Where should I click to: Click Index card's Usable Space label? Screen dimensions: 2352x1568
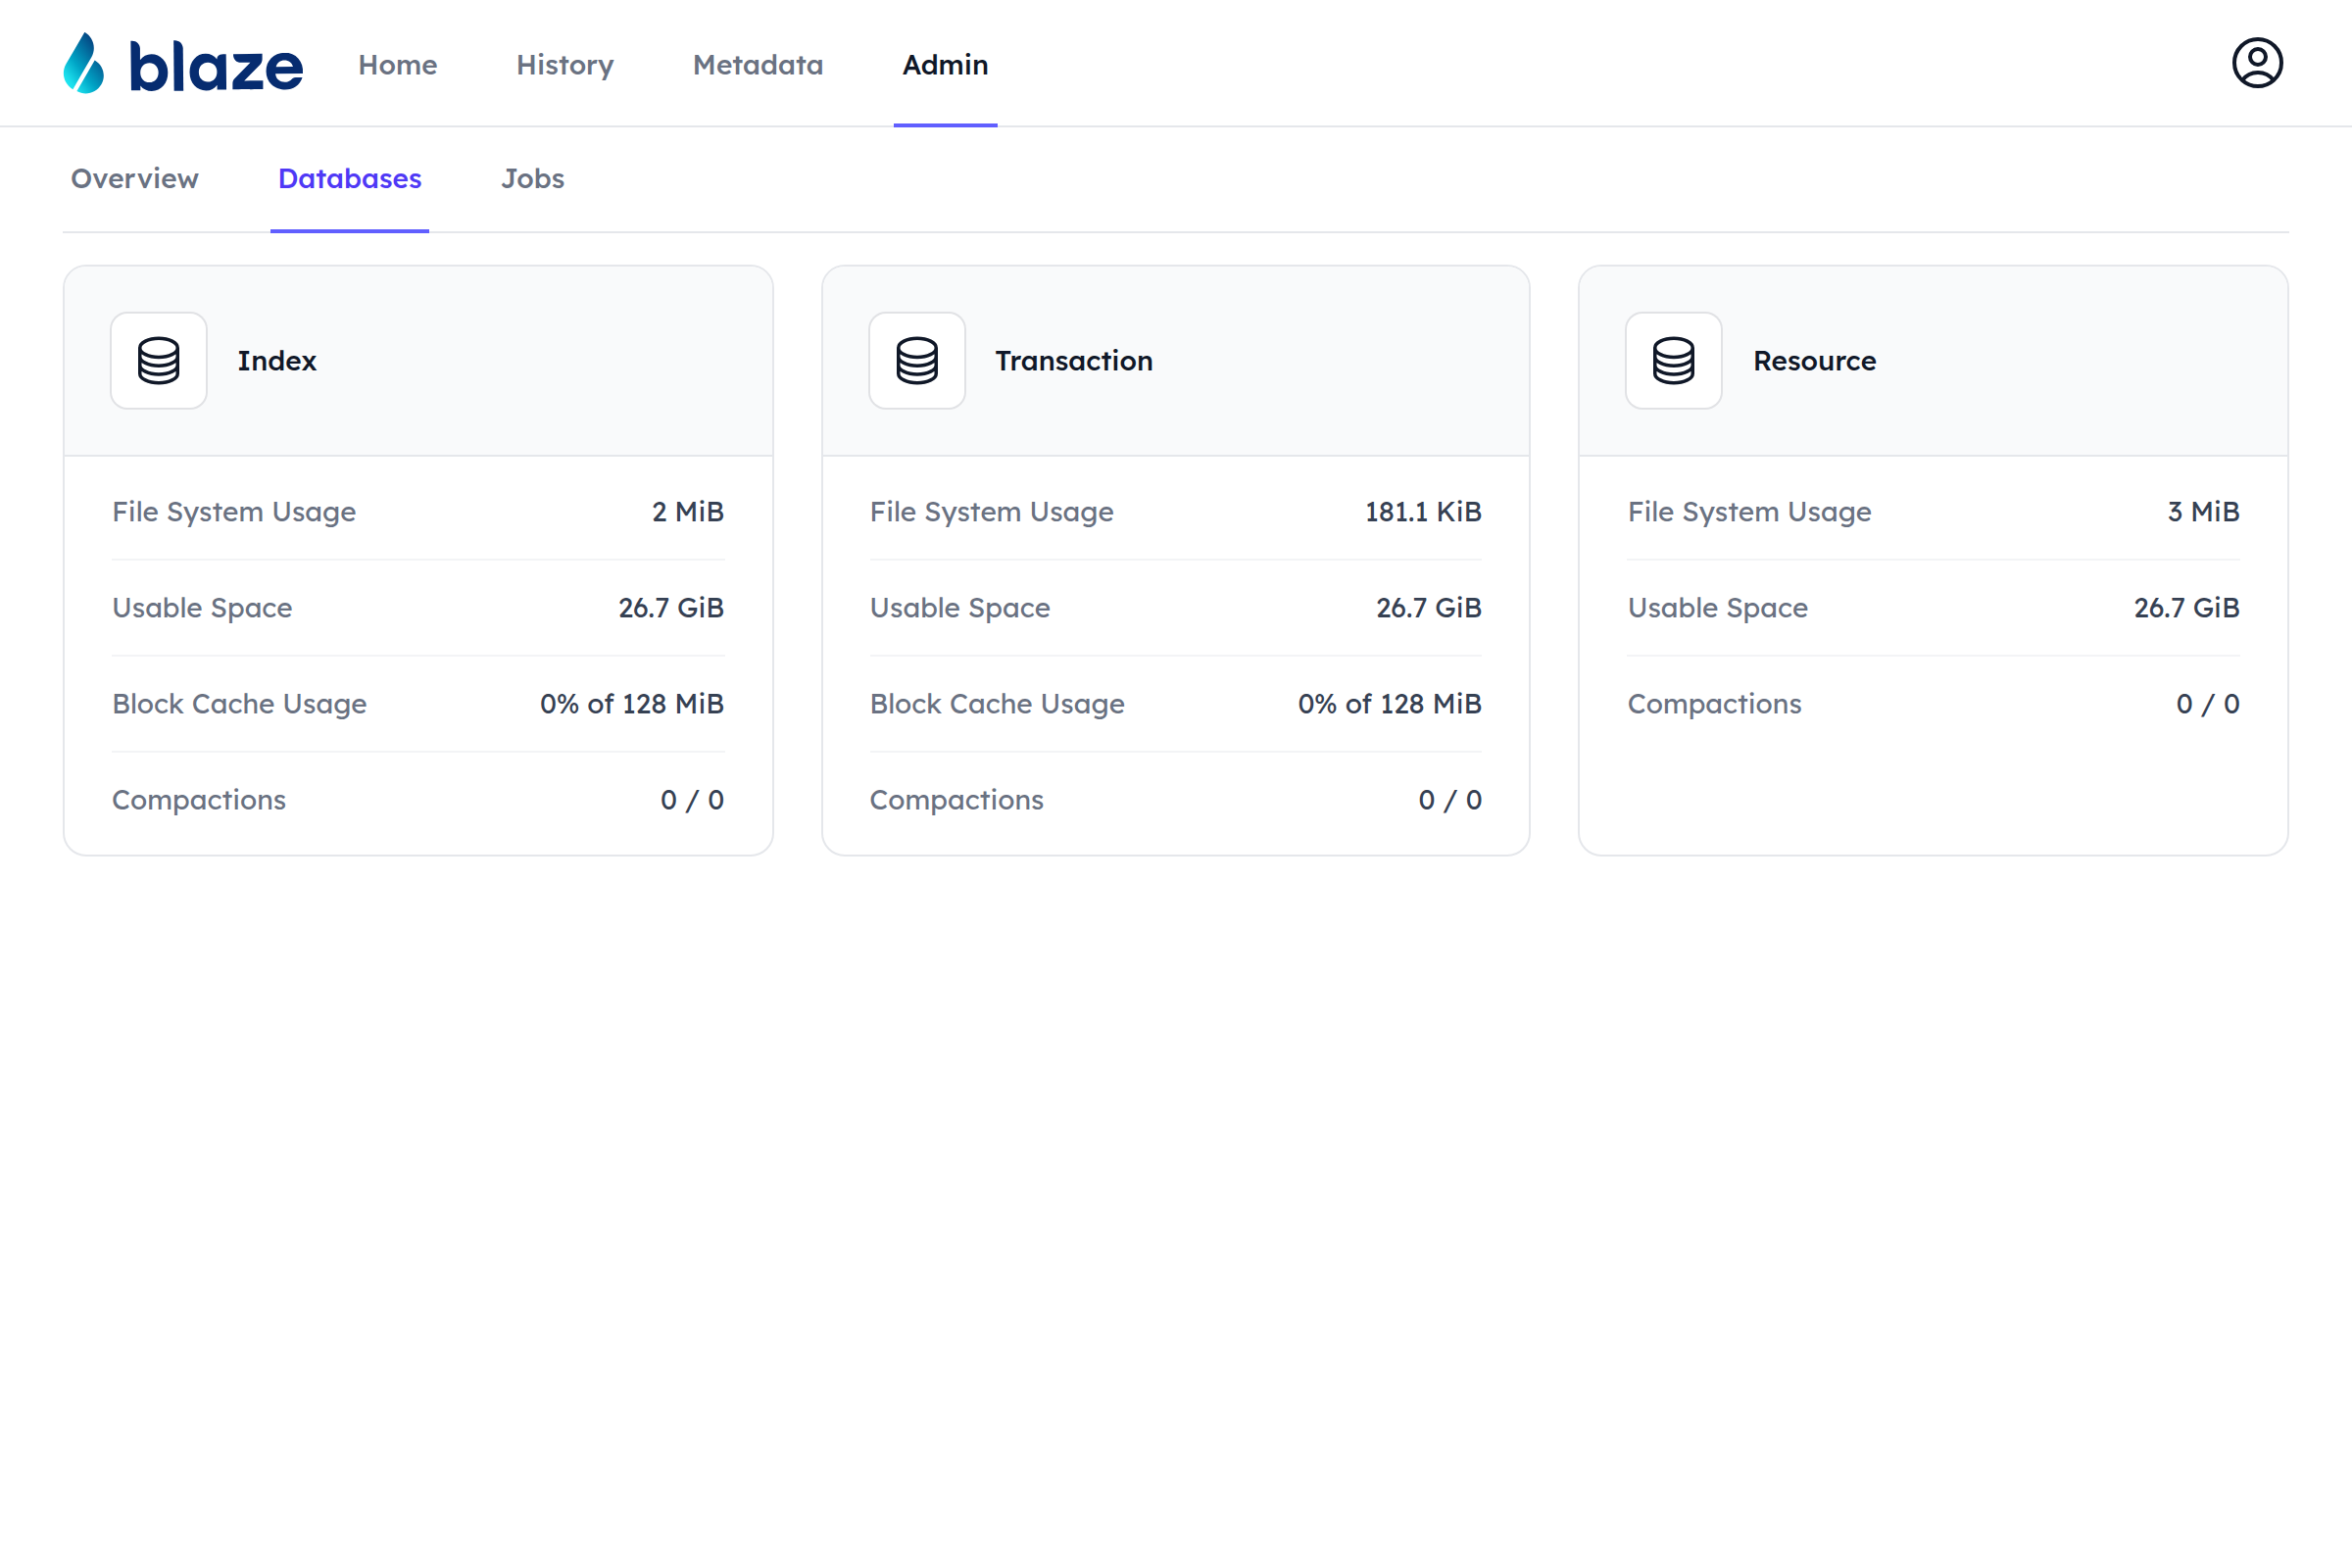coord(202,608)
